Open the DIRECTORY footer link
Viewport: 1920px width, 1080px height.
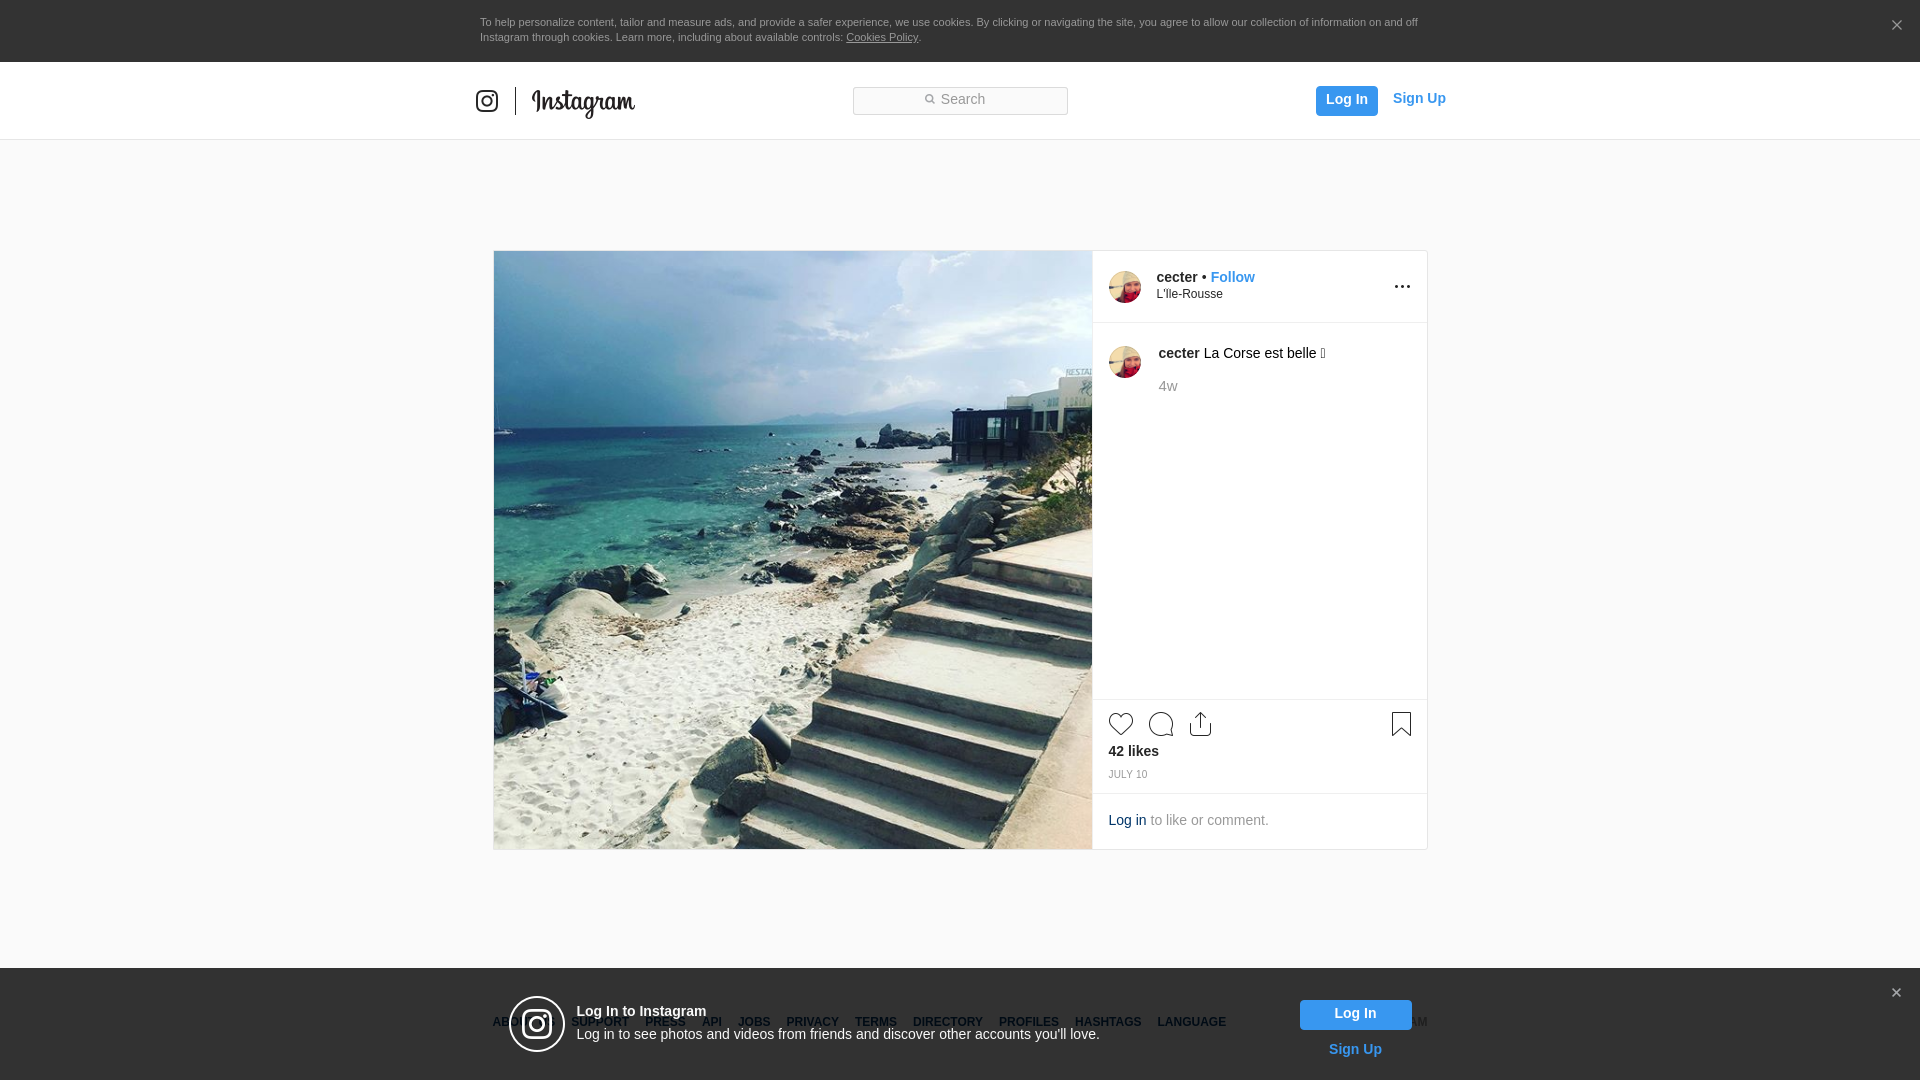point(948,1022)
